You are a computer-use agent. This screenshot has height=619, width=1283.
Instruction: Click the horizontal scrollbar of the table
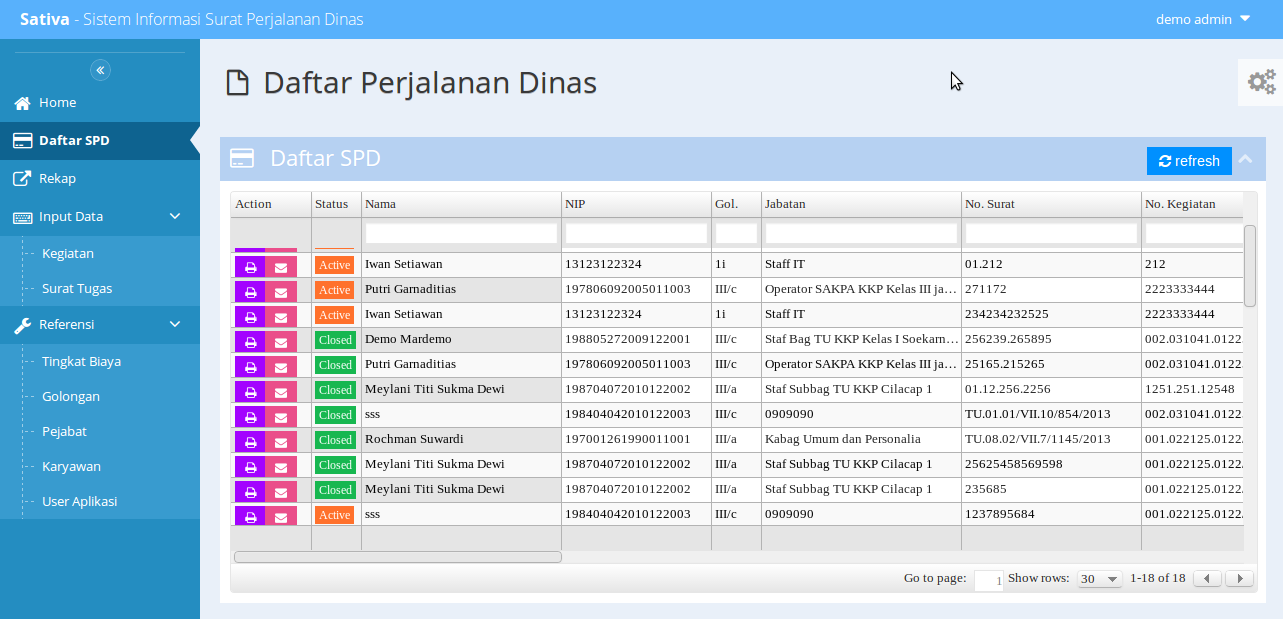(397, 557)
